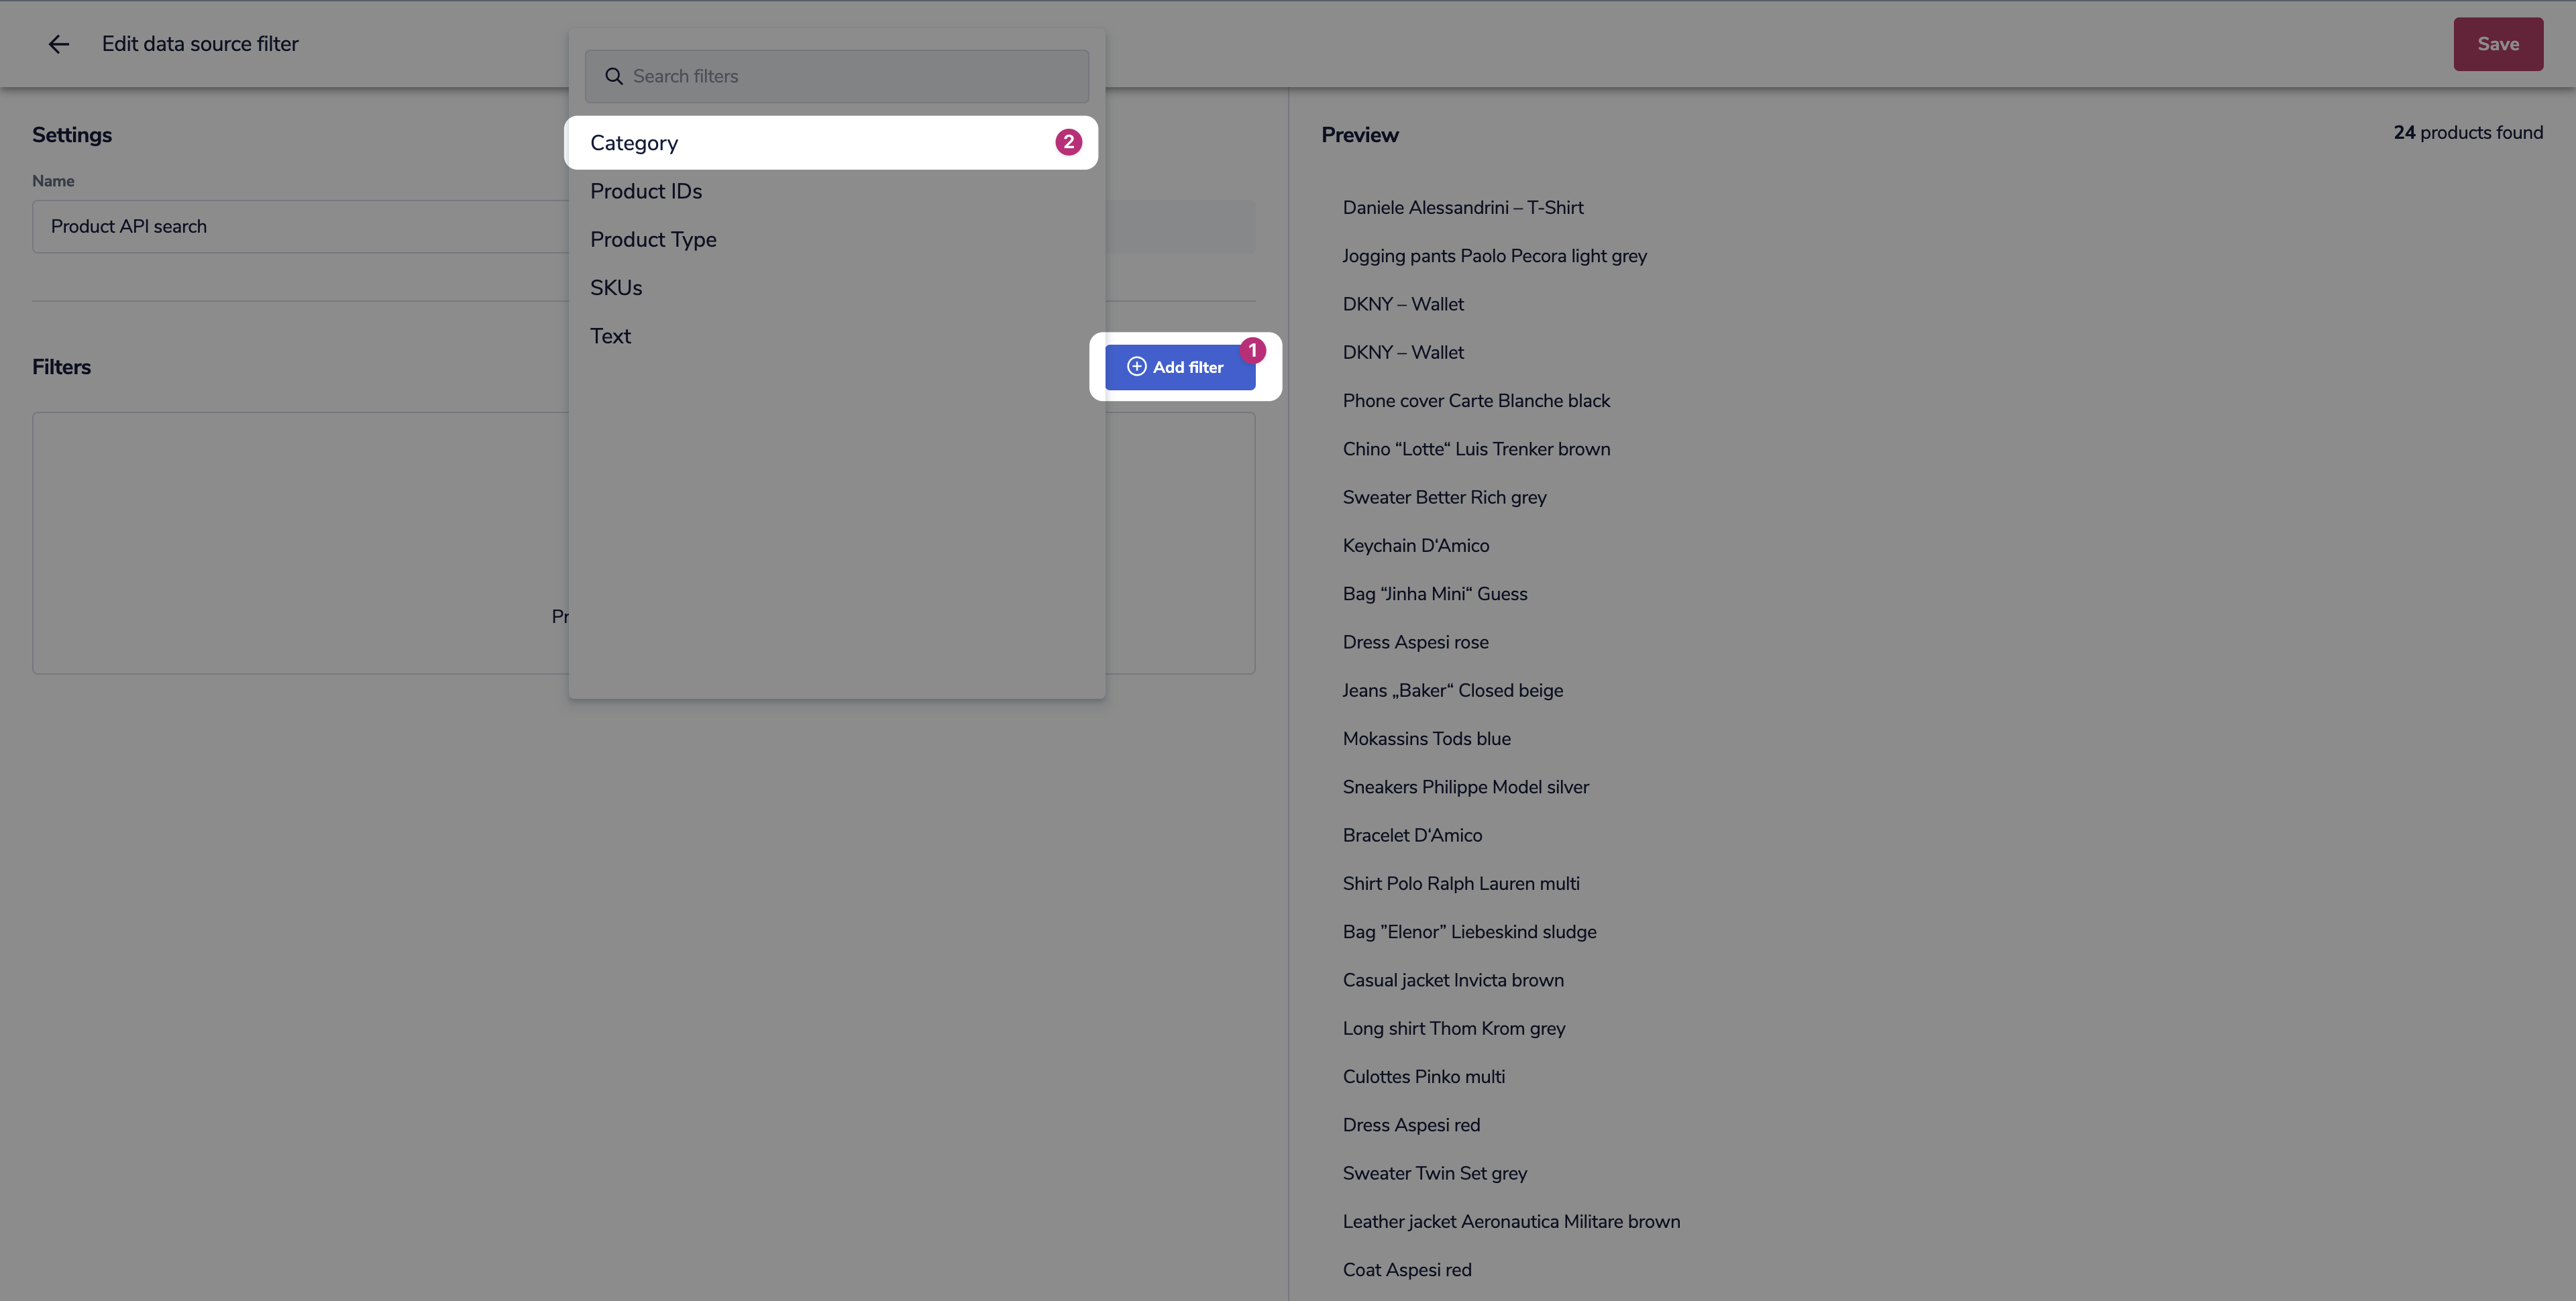Click Phone cover Carte Blanche black
Image resolution: width=2576 pixels, height=1301 pixels.
[1476, 401]
